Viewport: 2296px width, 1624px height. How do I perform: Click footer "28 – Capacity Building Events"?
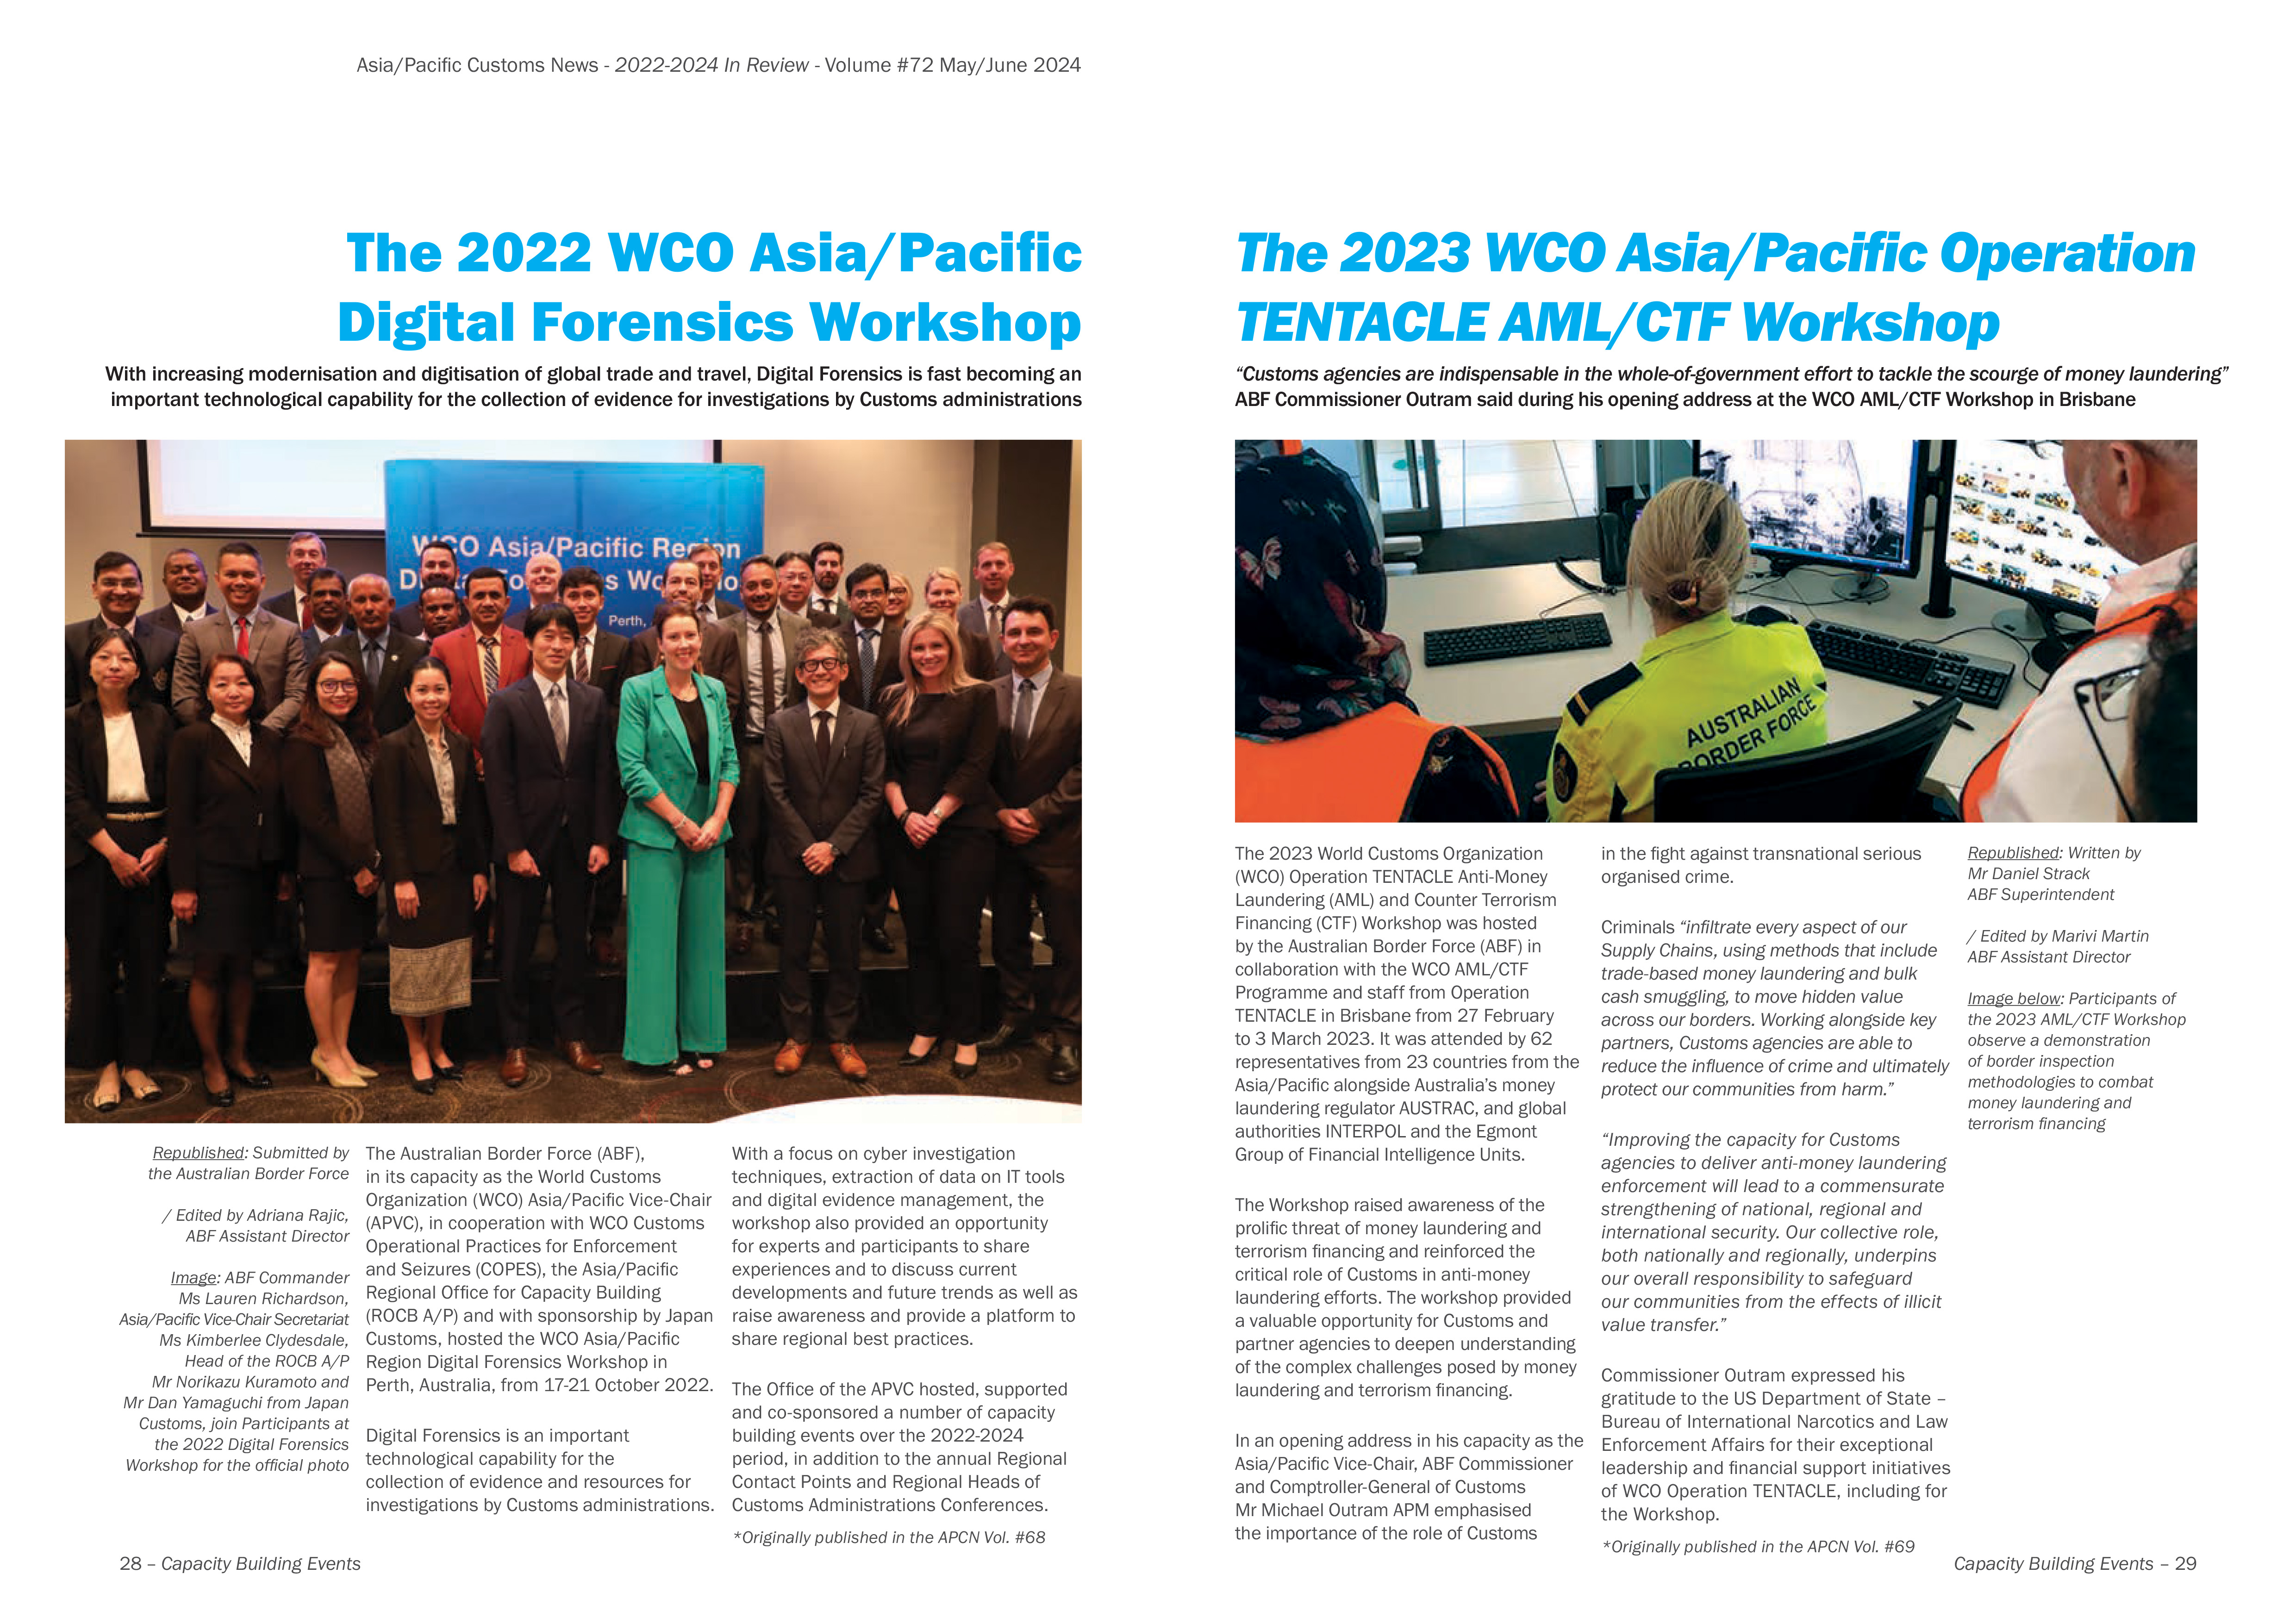coord(240,1563)
